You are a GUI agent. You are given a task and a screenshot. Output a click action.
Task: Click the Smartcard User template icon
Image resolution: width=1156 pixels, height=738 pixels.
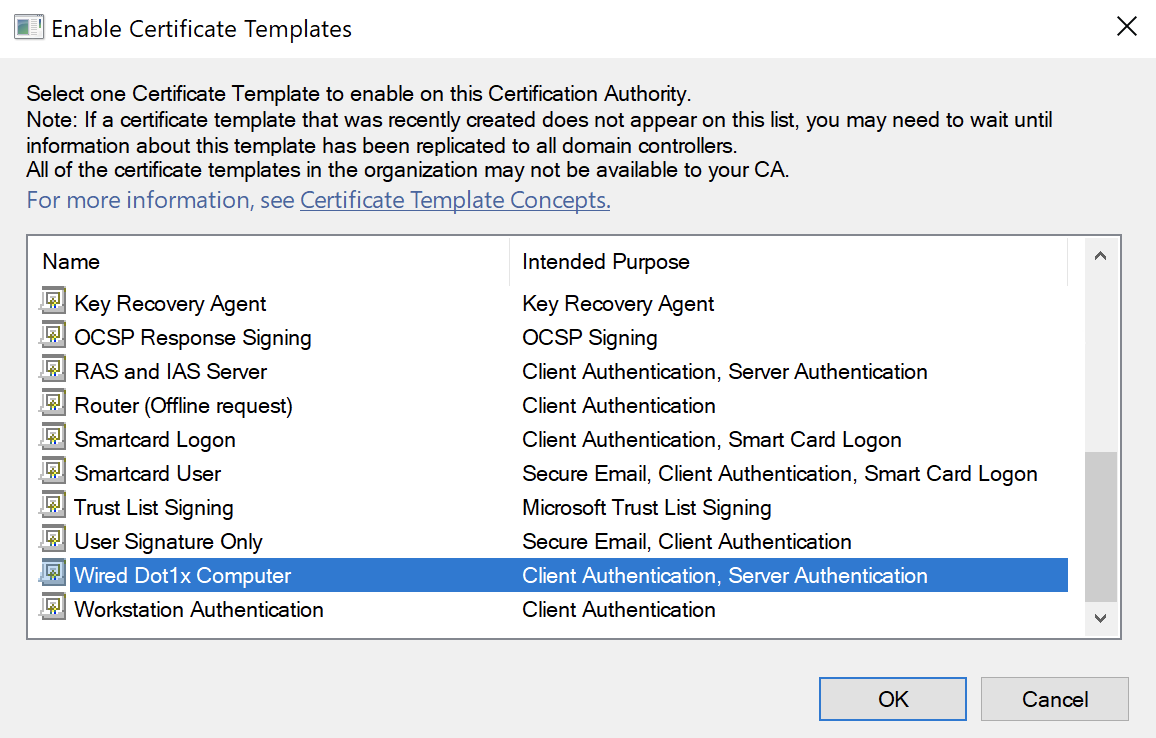click(x=53, y=473)
